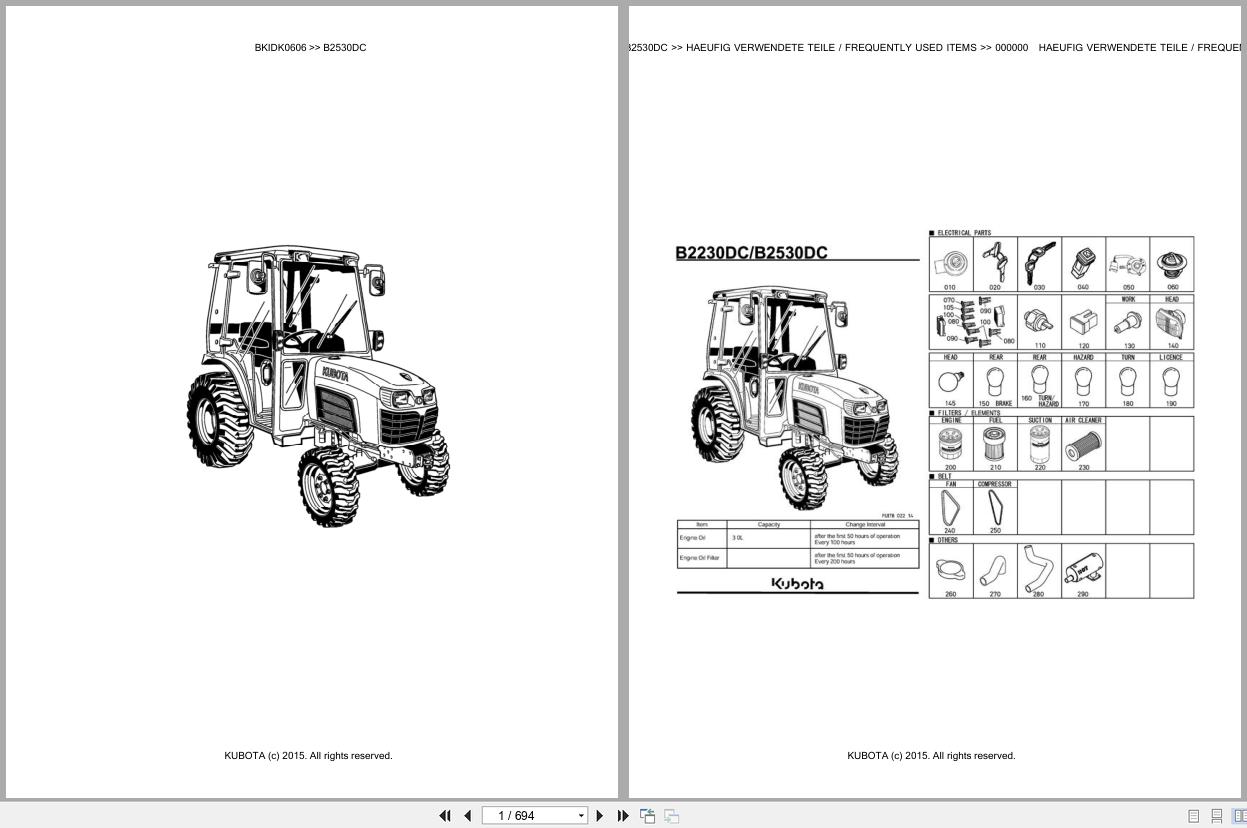Image resolution: width=1247 pixels, height=828 pixels.
Task: Click the head light part 140
Action: coord(1171,322)
